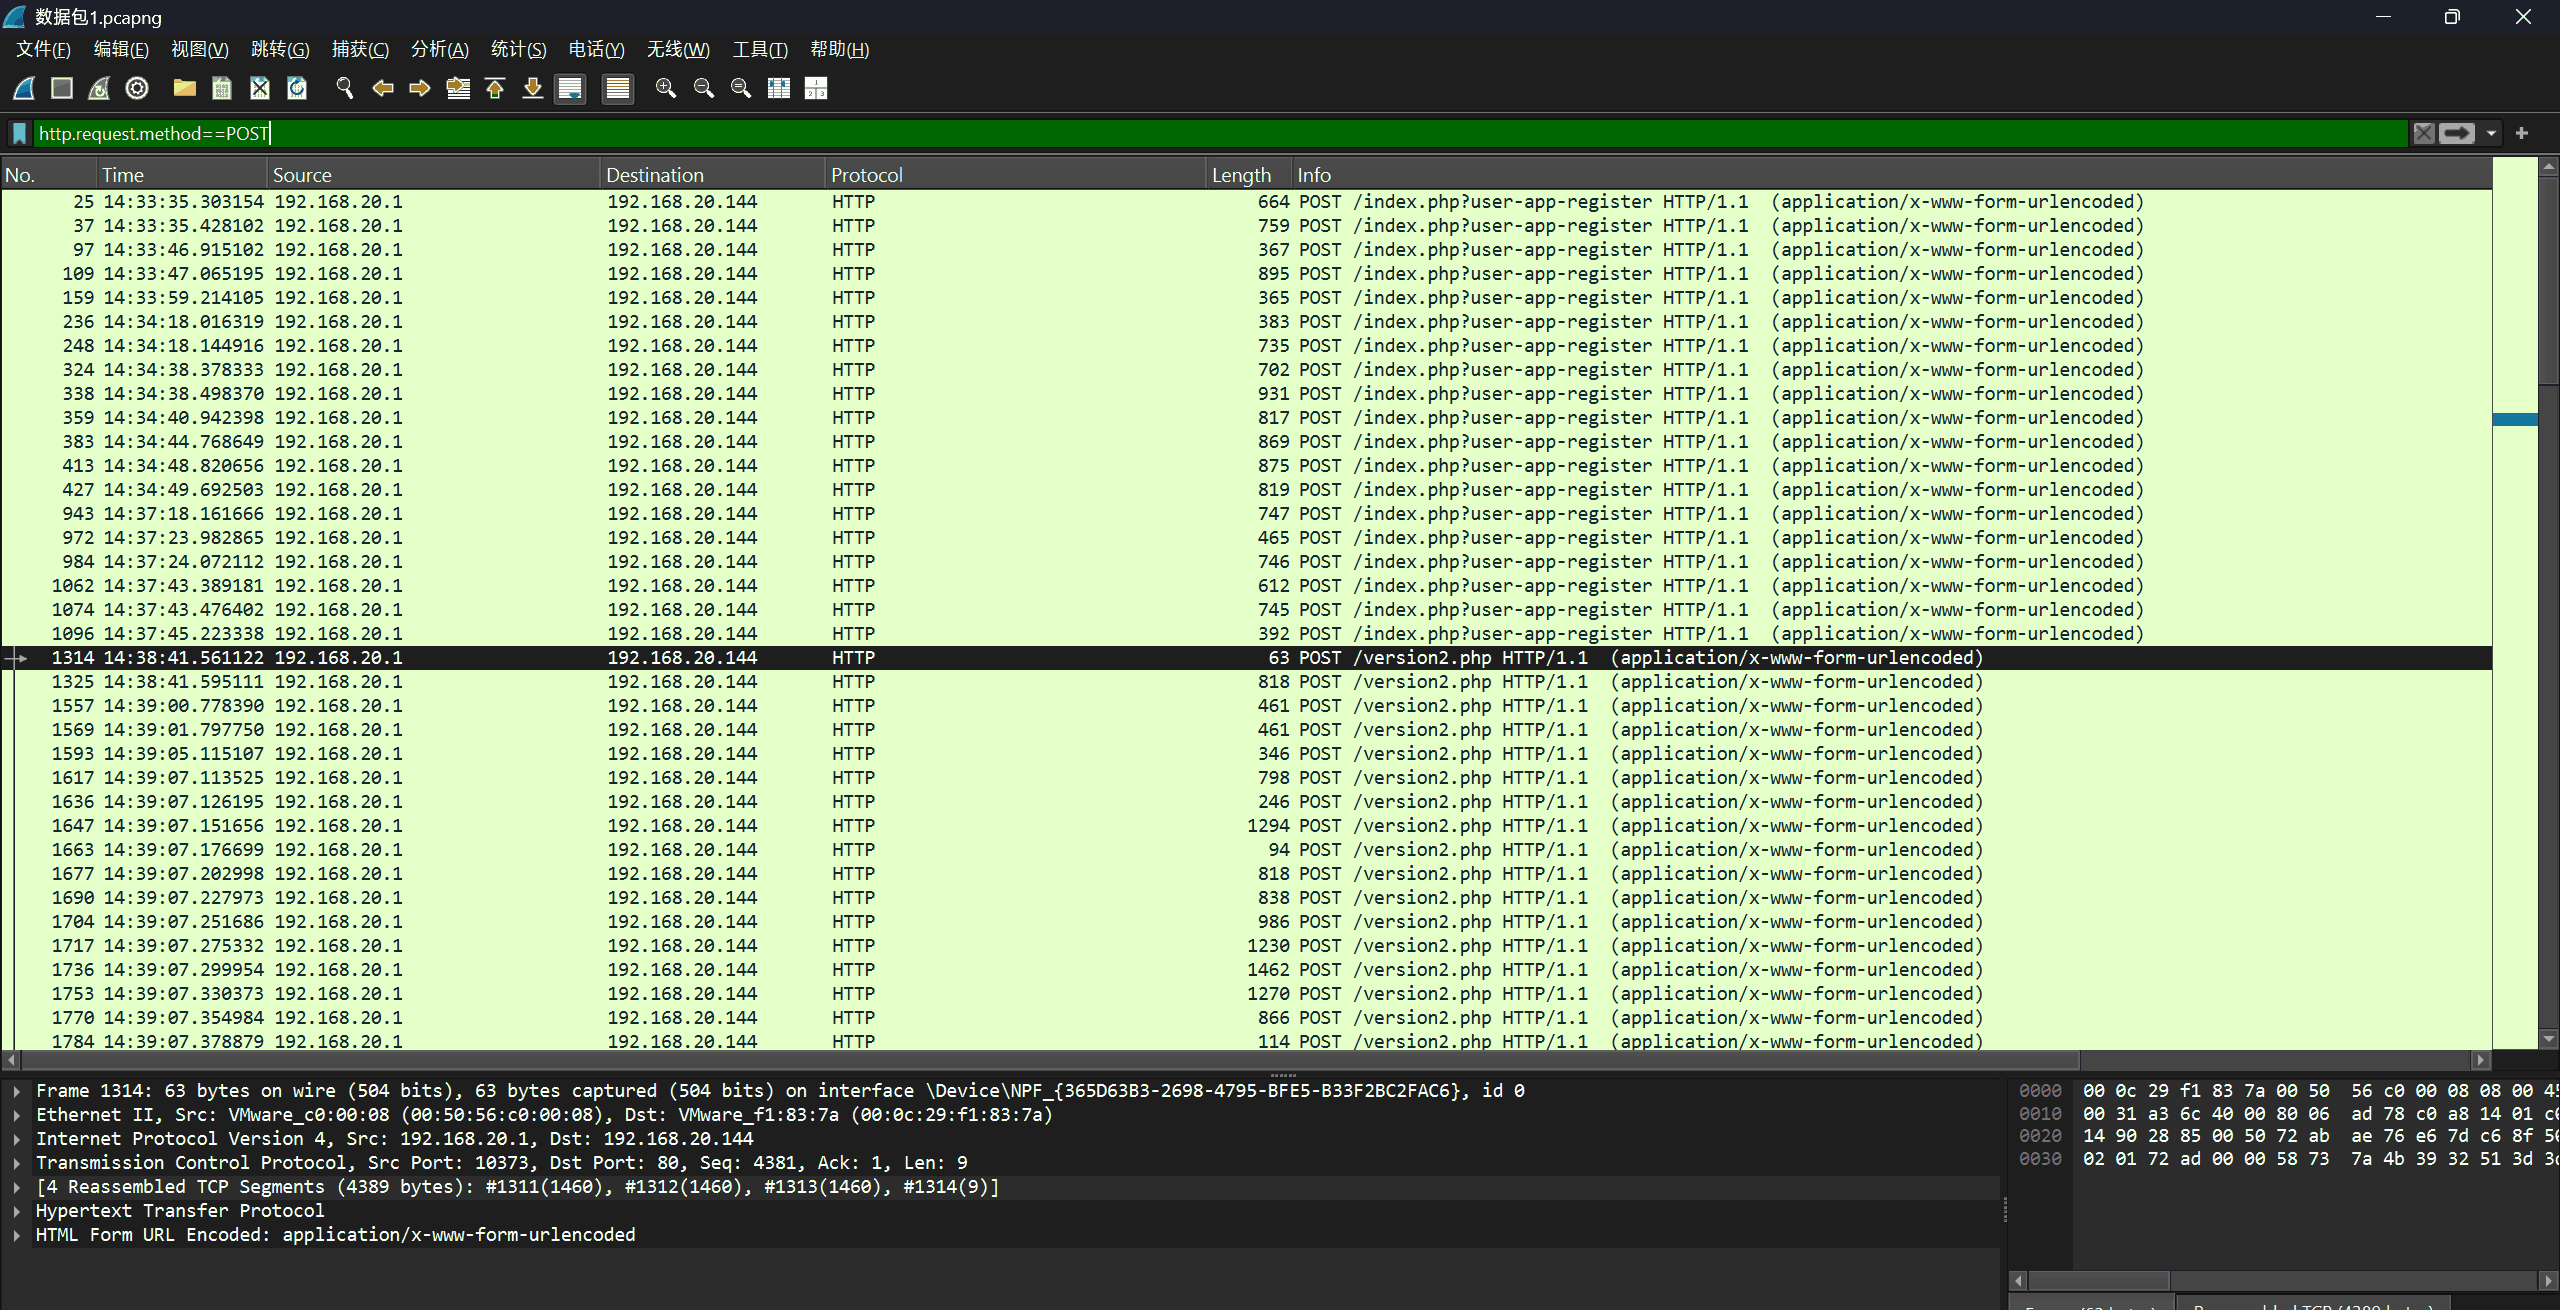Click the open capture file folder icon
2560x1310 pixels.
coord(184,89)
